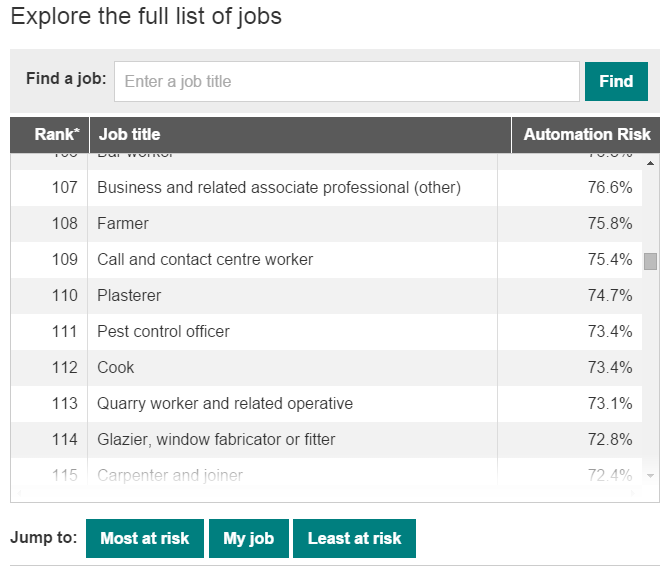Jump to Most at risk jobs

click(145, 538)
